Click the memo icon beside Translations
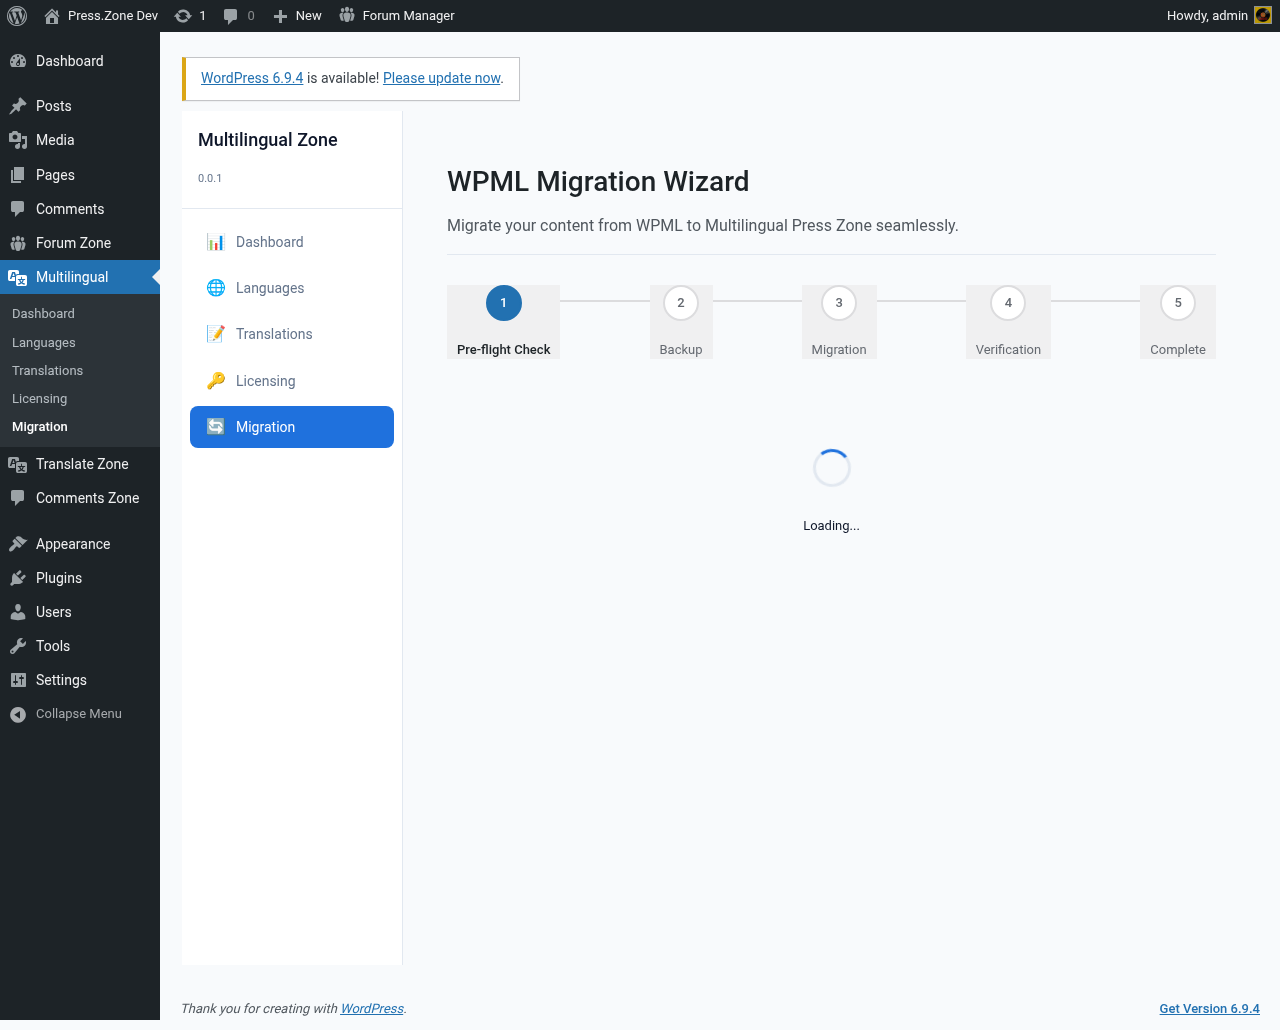Viewport: 1280px width, 1030px height. point(216,334)
